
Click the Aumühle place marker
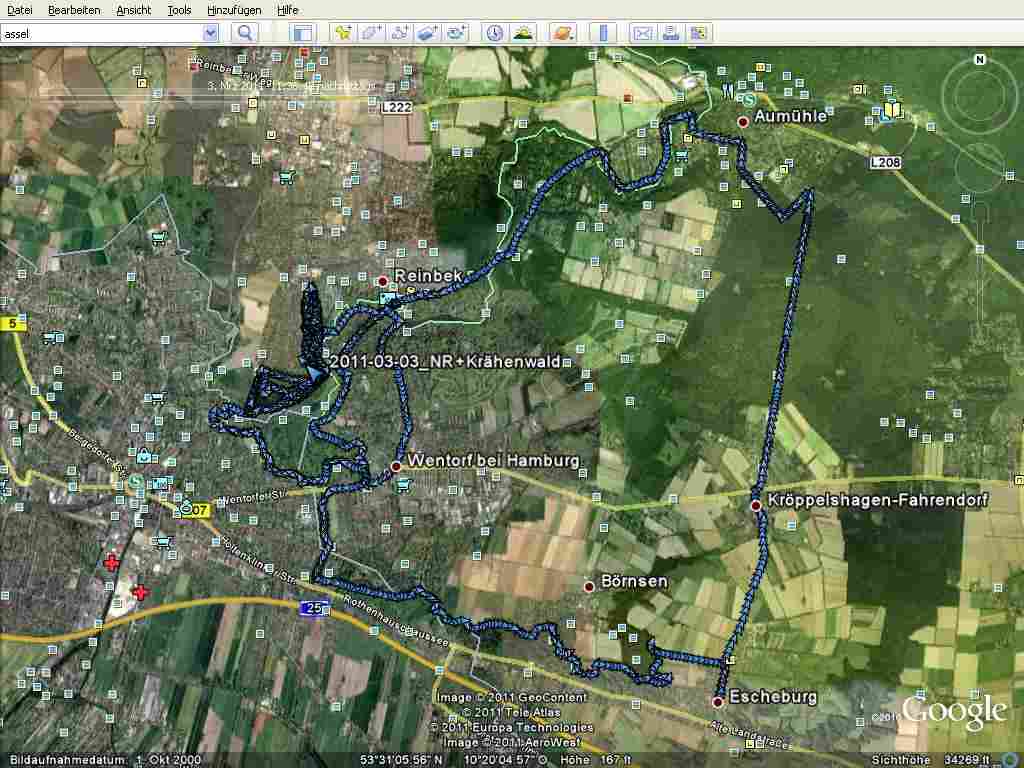point(743,122)
